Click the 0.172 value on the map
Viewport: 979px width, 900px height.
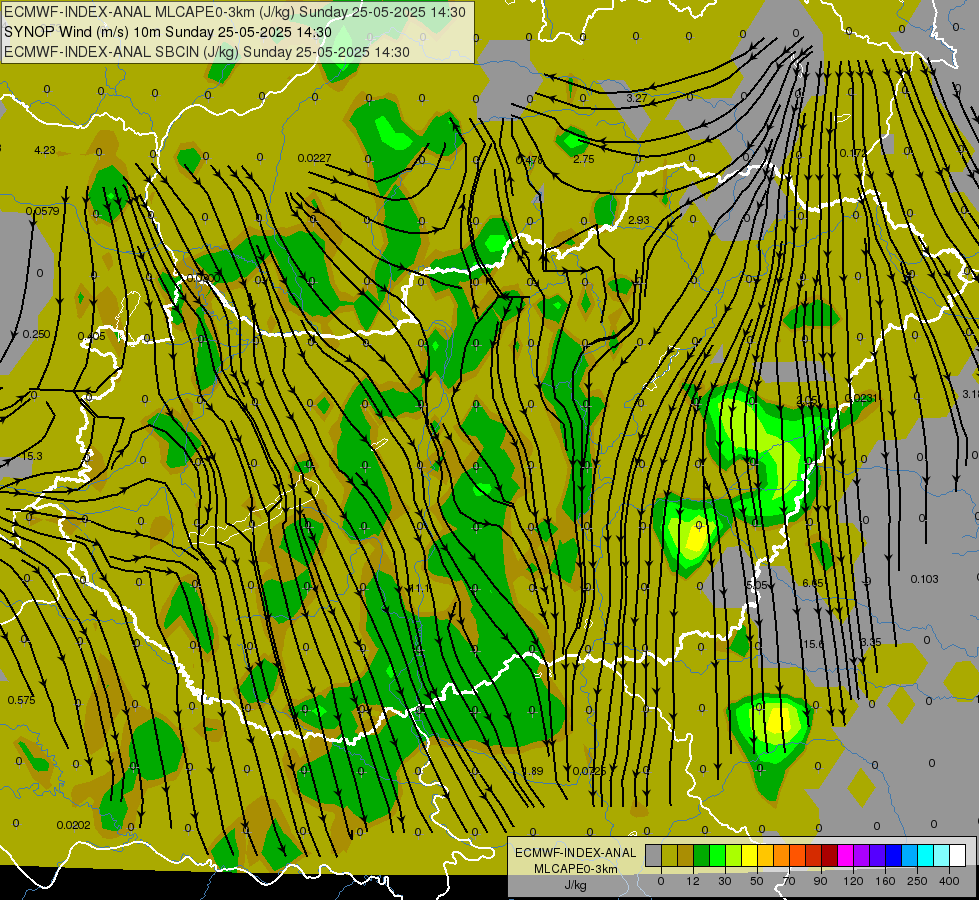coord(853,153)
